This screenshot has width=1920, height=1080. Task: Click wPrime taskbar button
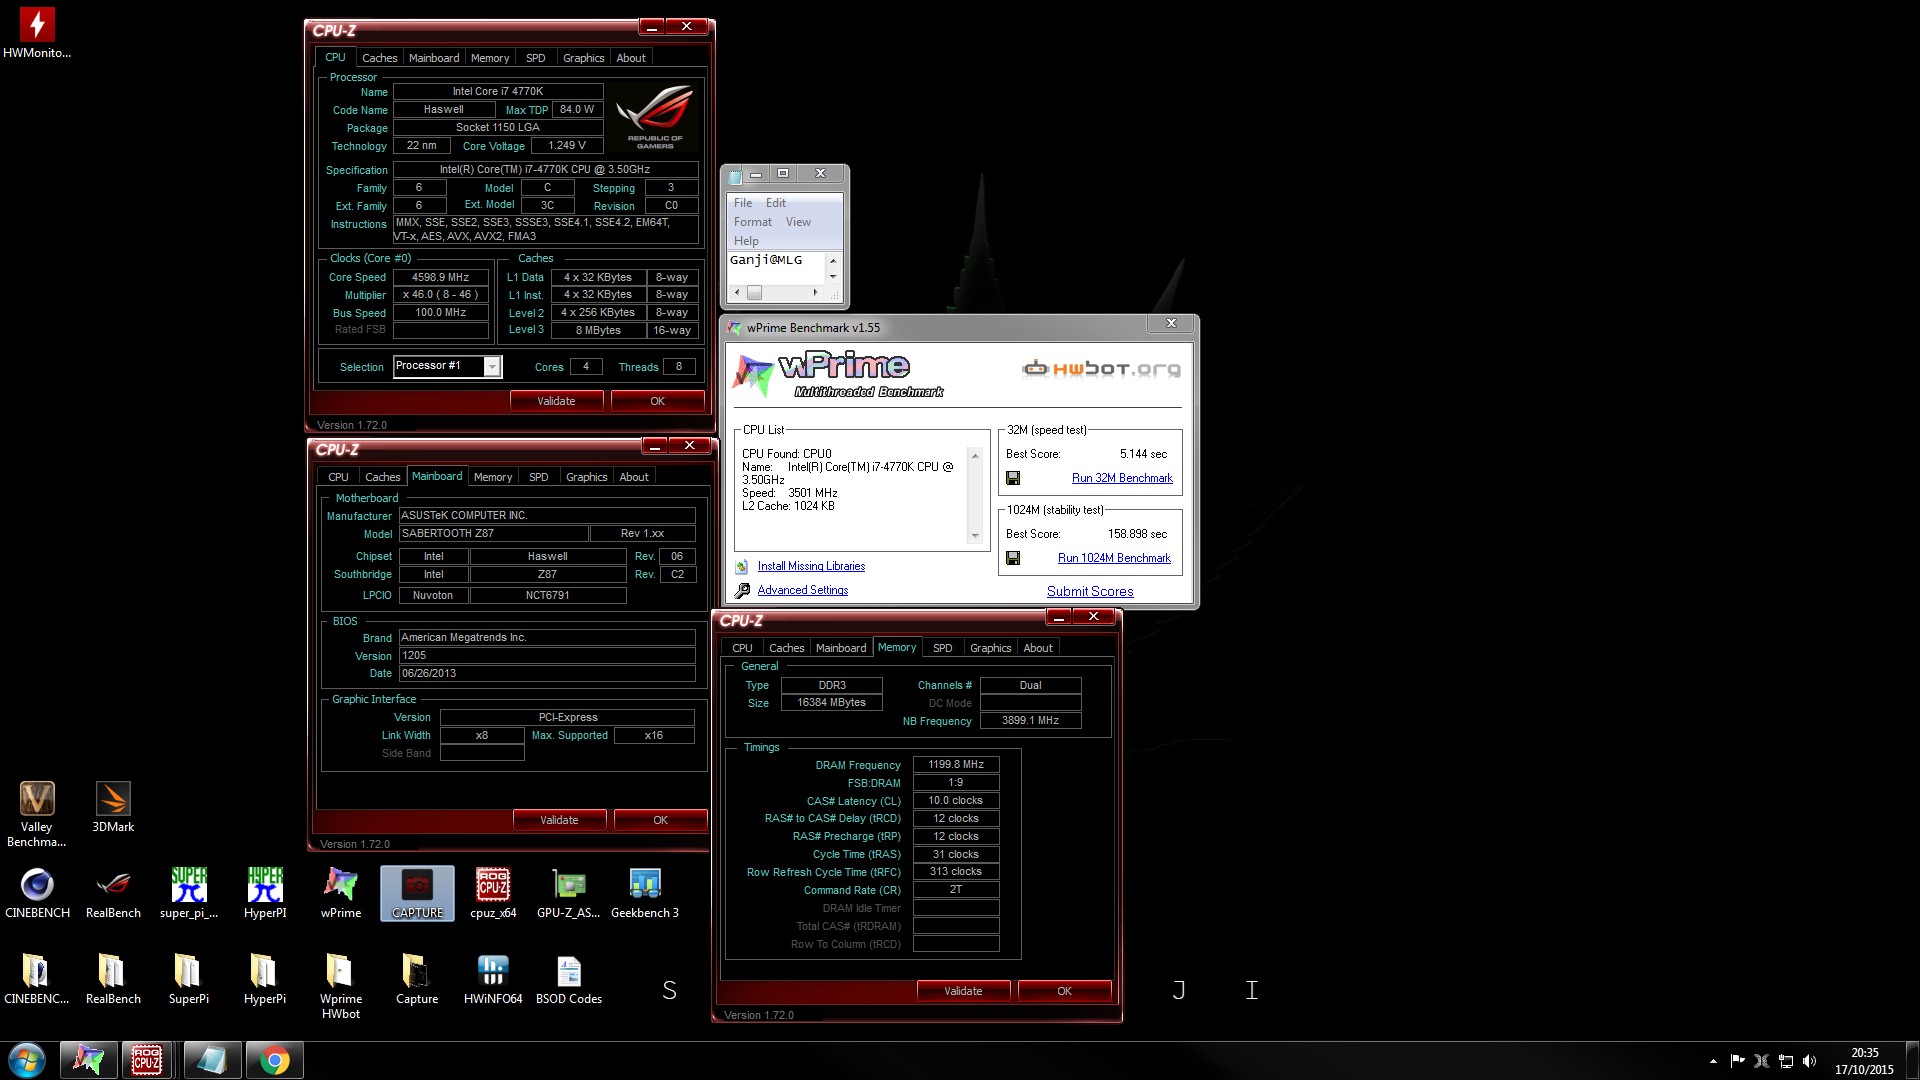(88, 1060)
